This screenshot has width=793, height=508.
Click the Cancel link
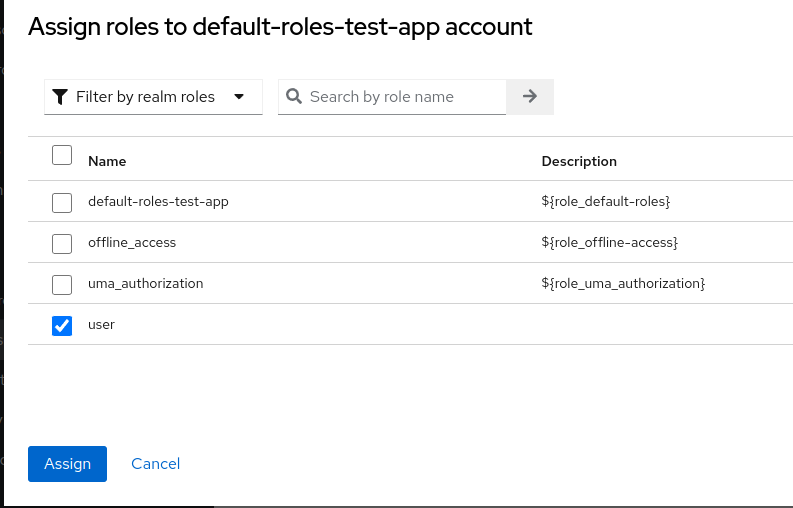point(156,464)
